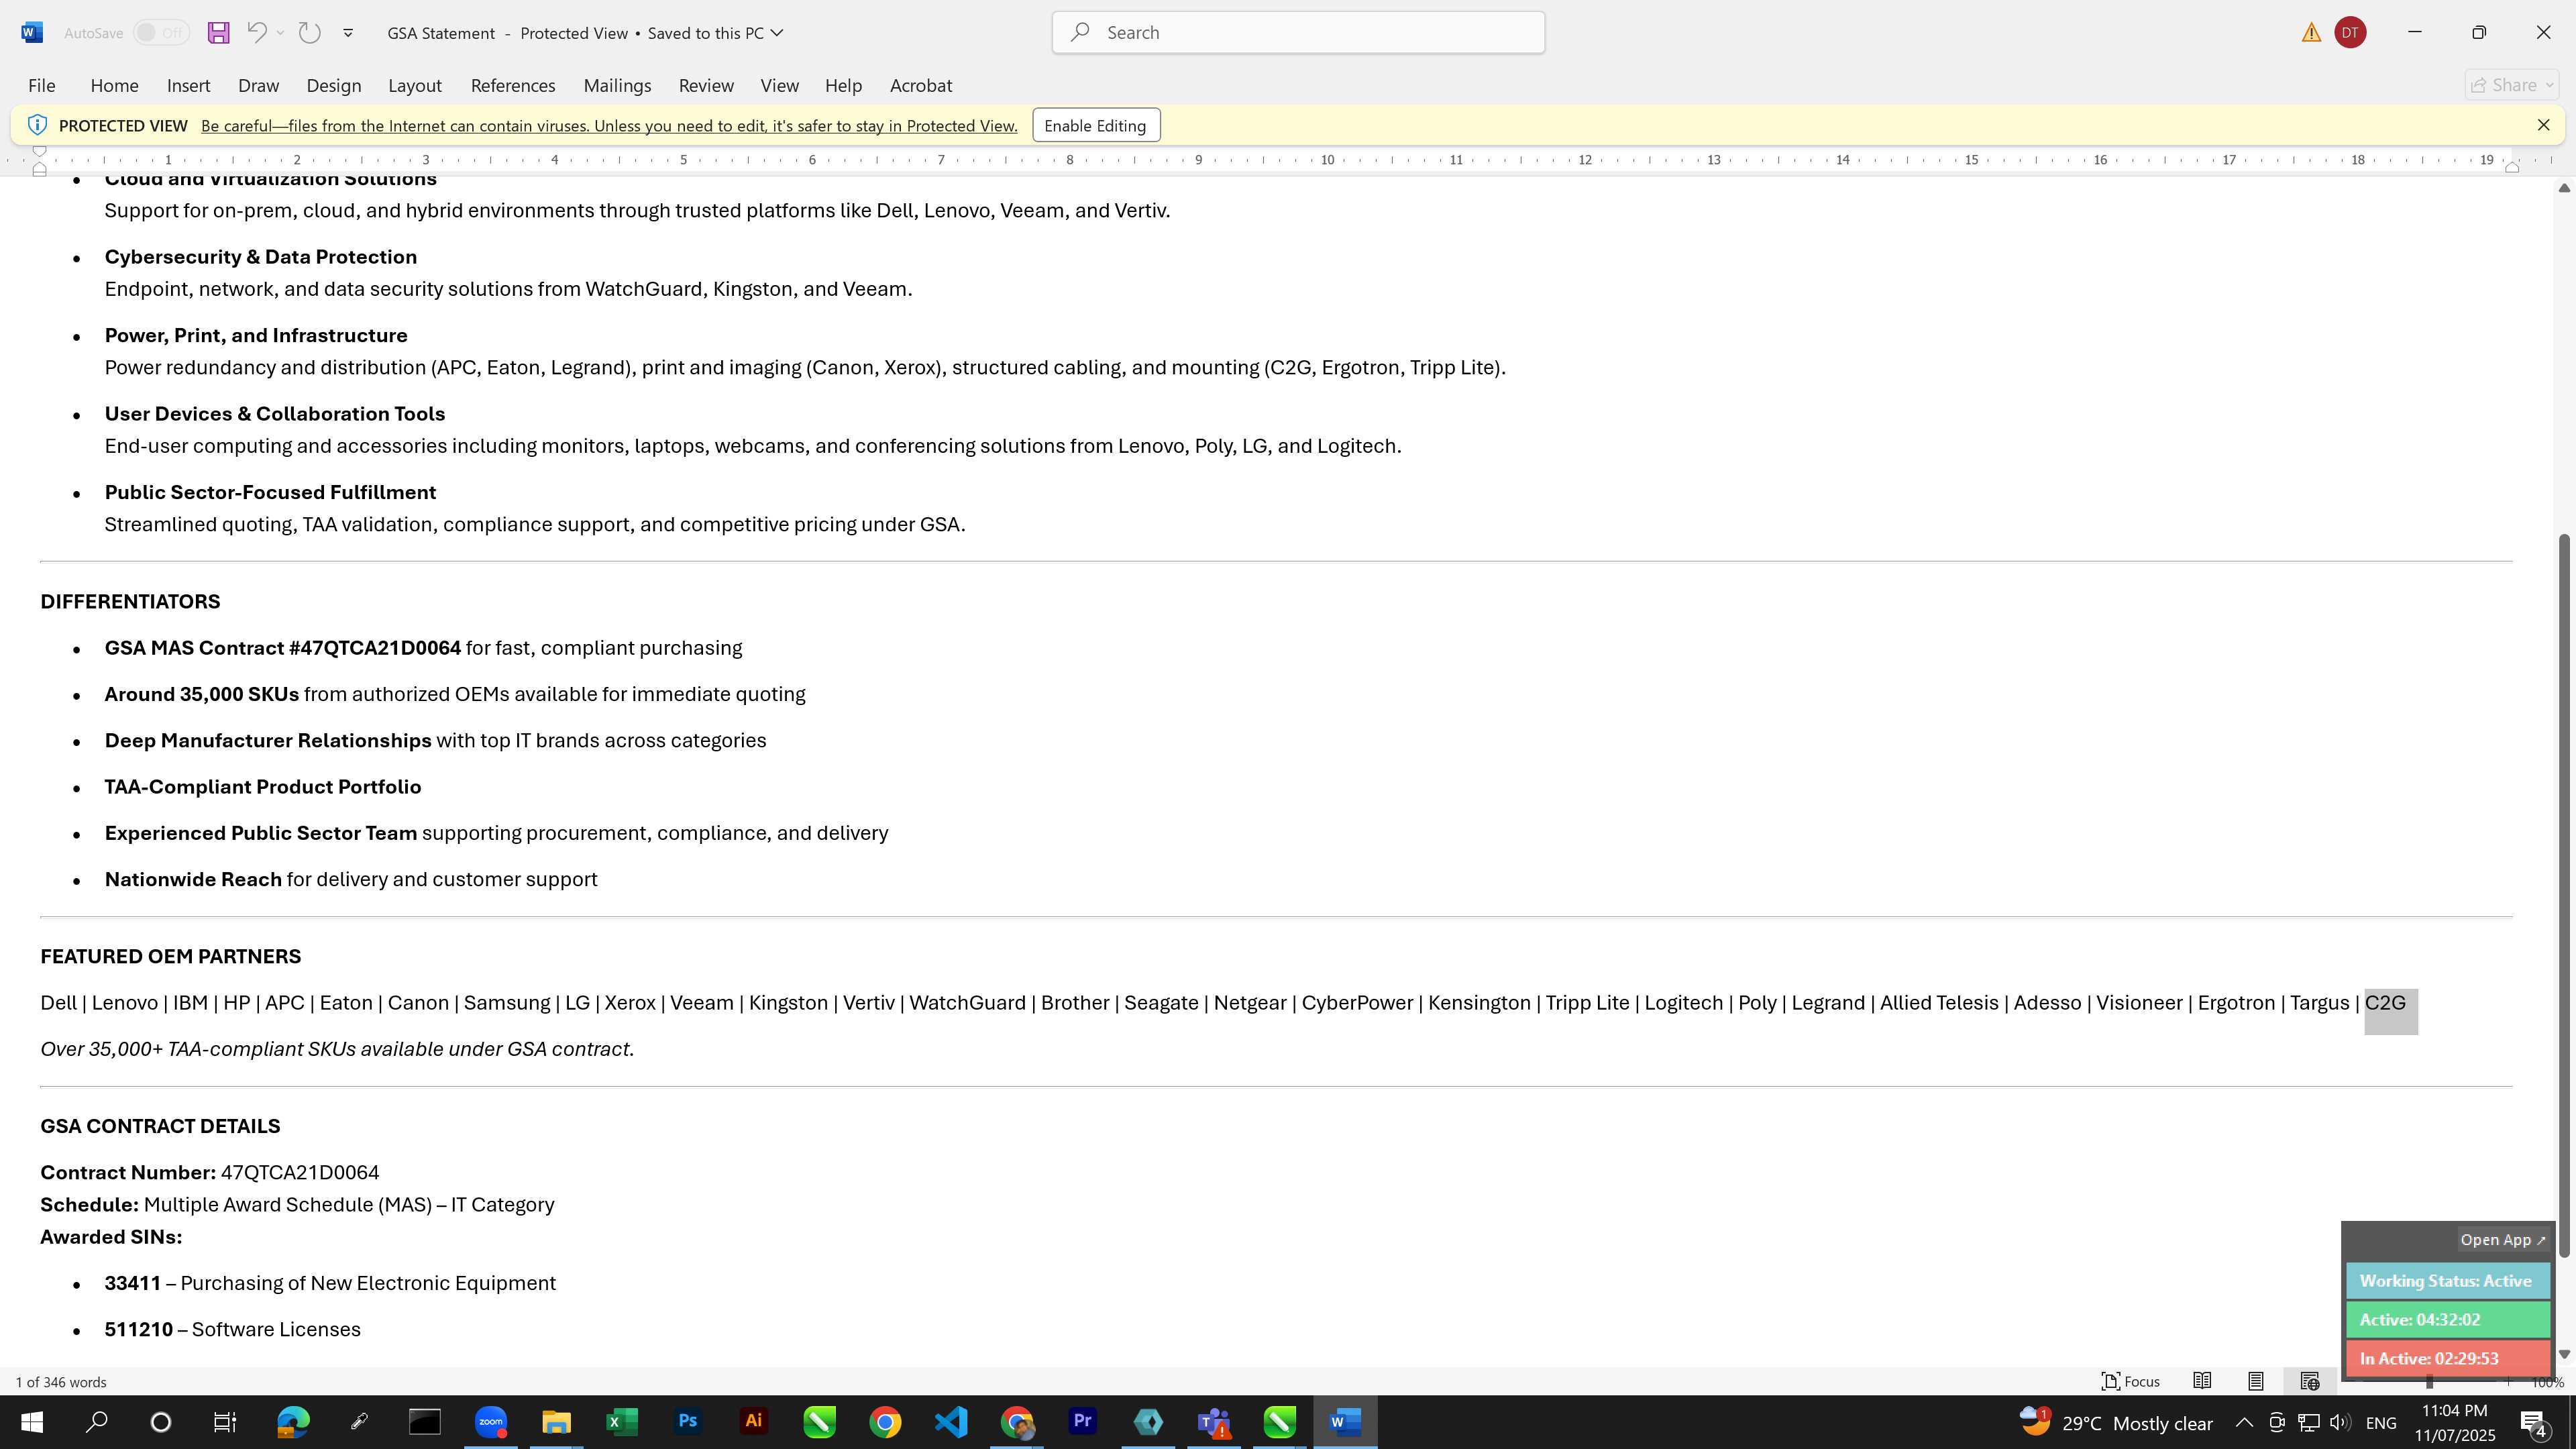
Task: Open the Review tab
Action: tap(706, 85)
